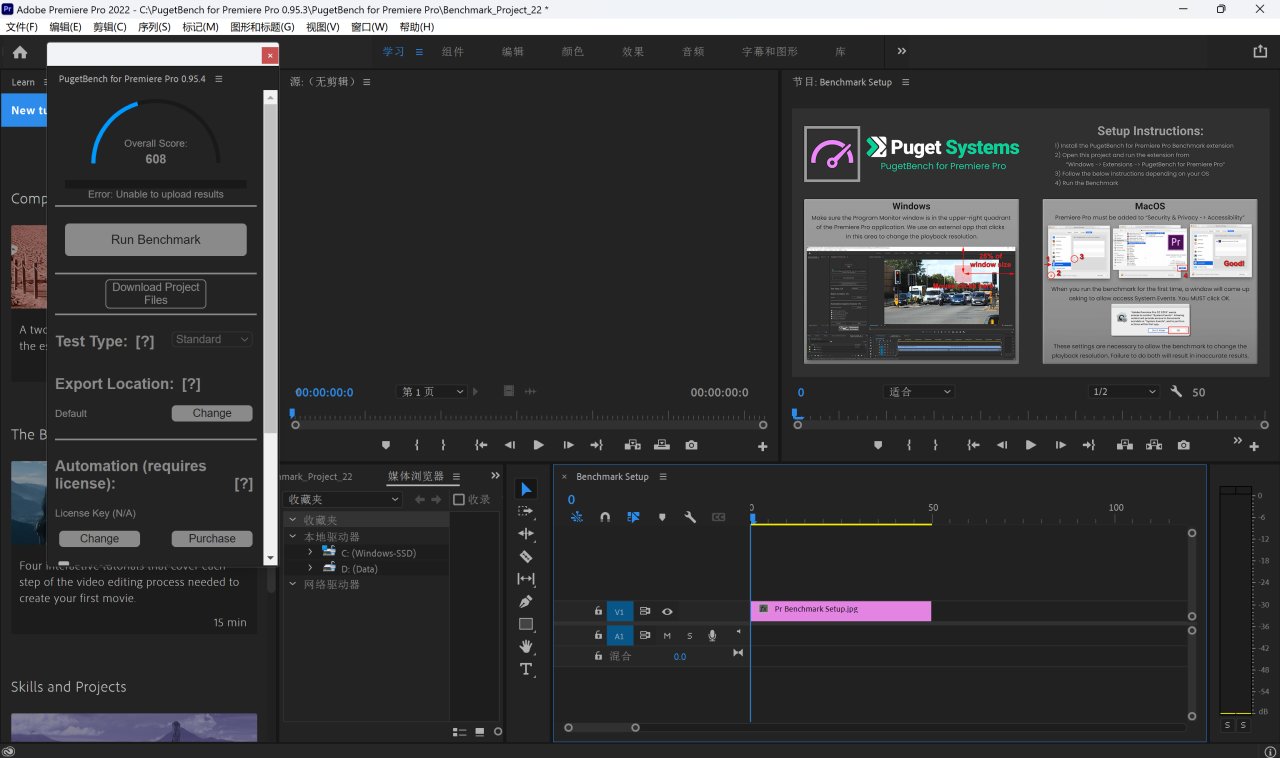Click the Home icon
The height and width of the screenshot is (758, 1280).
click(20, 52)
